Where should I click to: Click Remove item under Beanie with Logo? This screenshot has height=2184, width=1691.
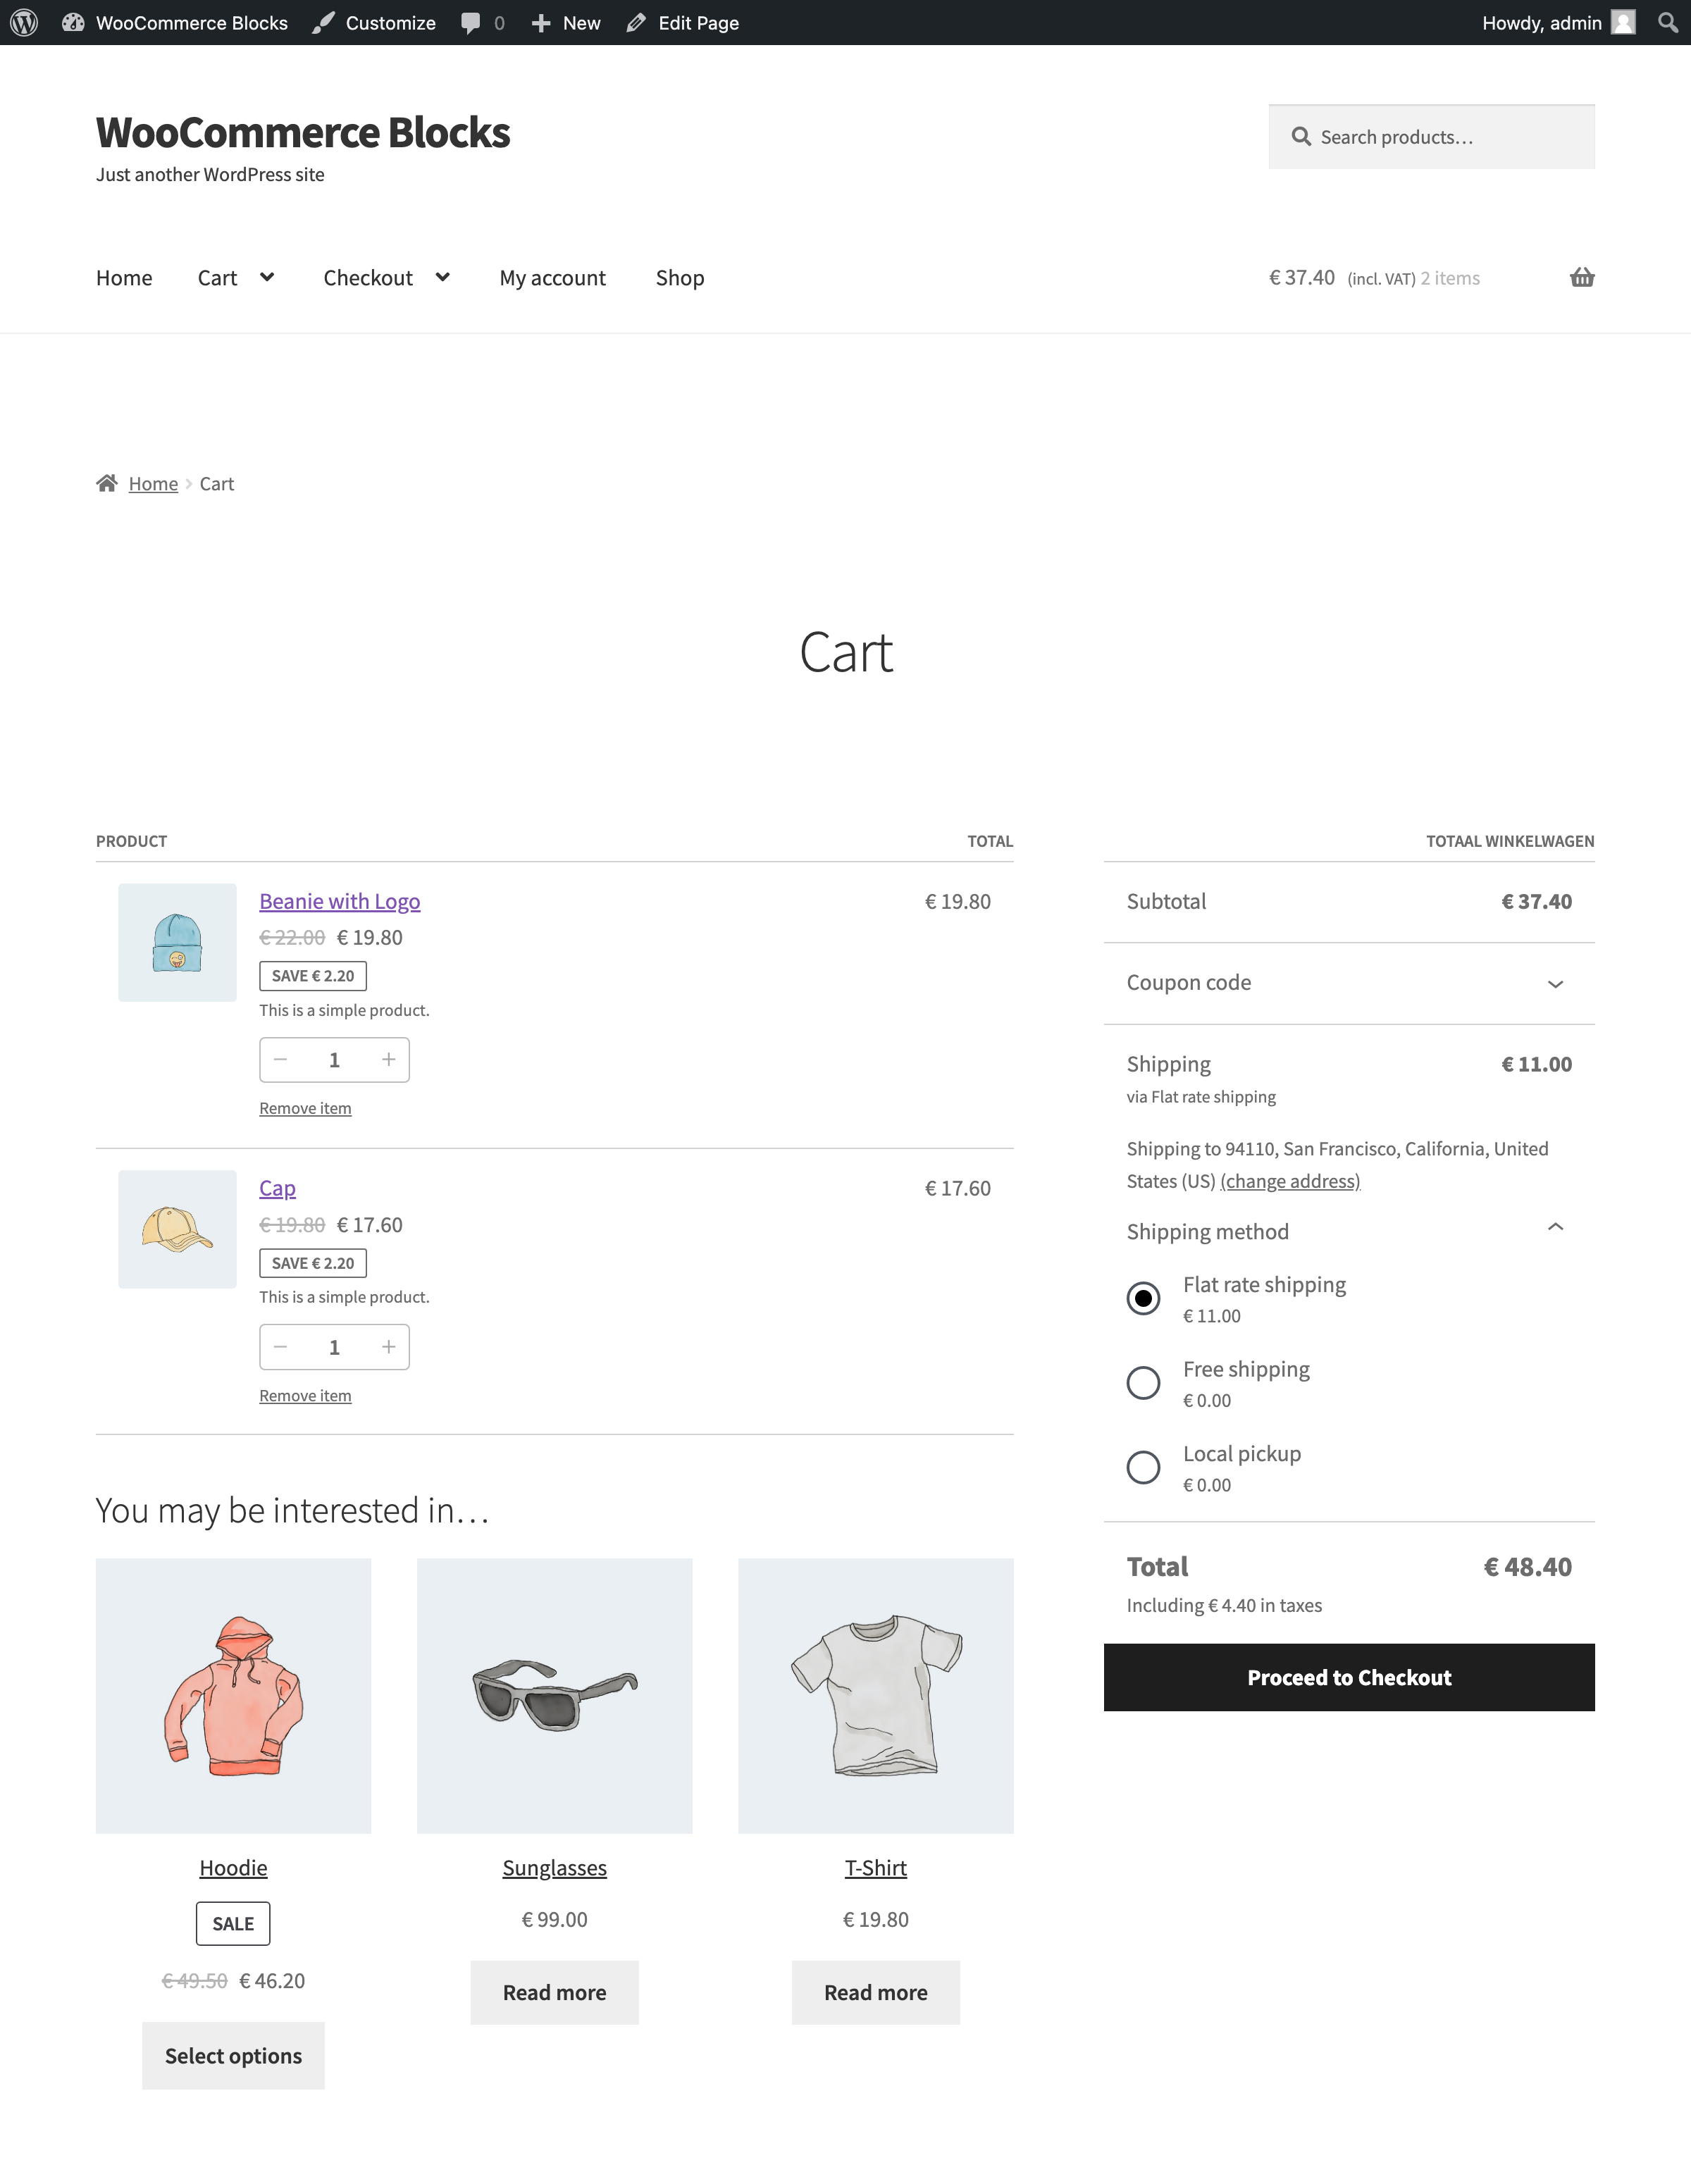pos(305,1108)
